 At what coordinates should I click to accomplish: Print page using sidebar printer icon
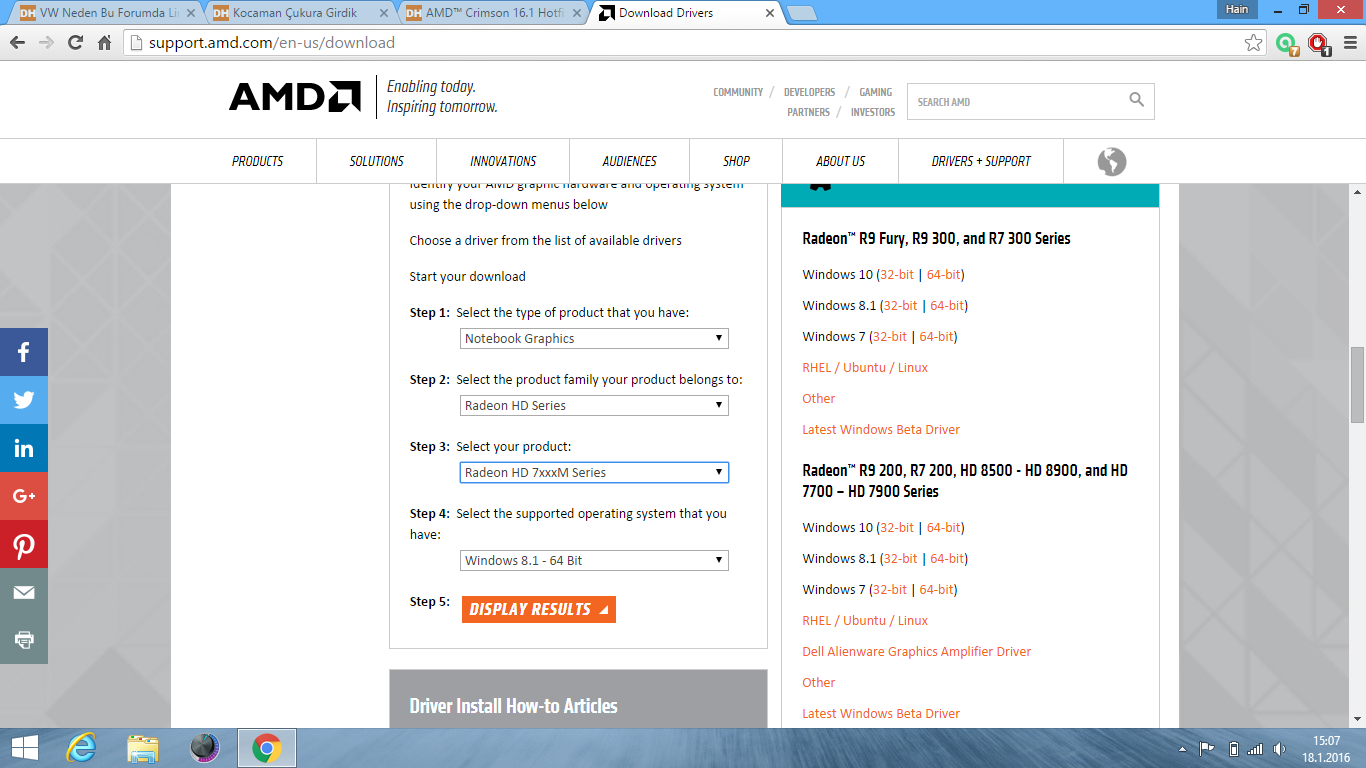24,640
